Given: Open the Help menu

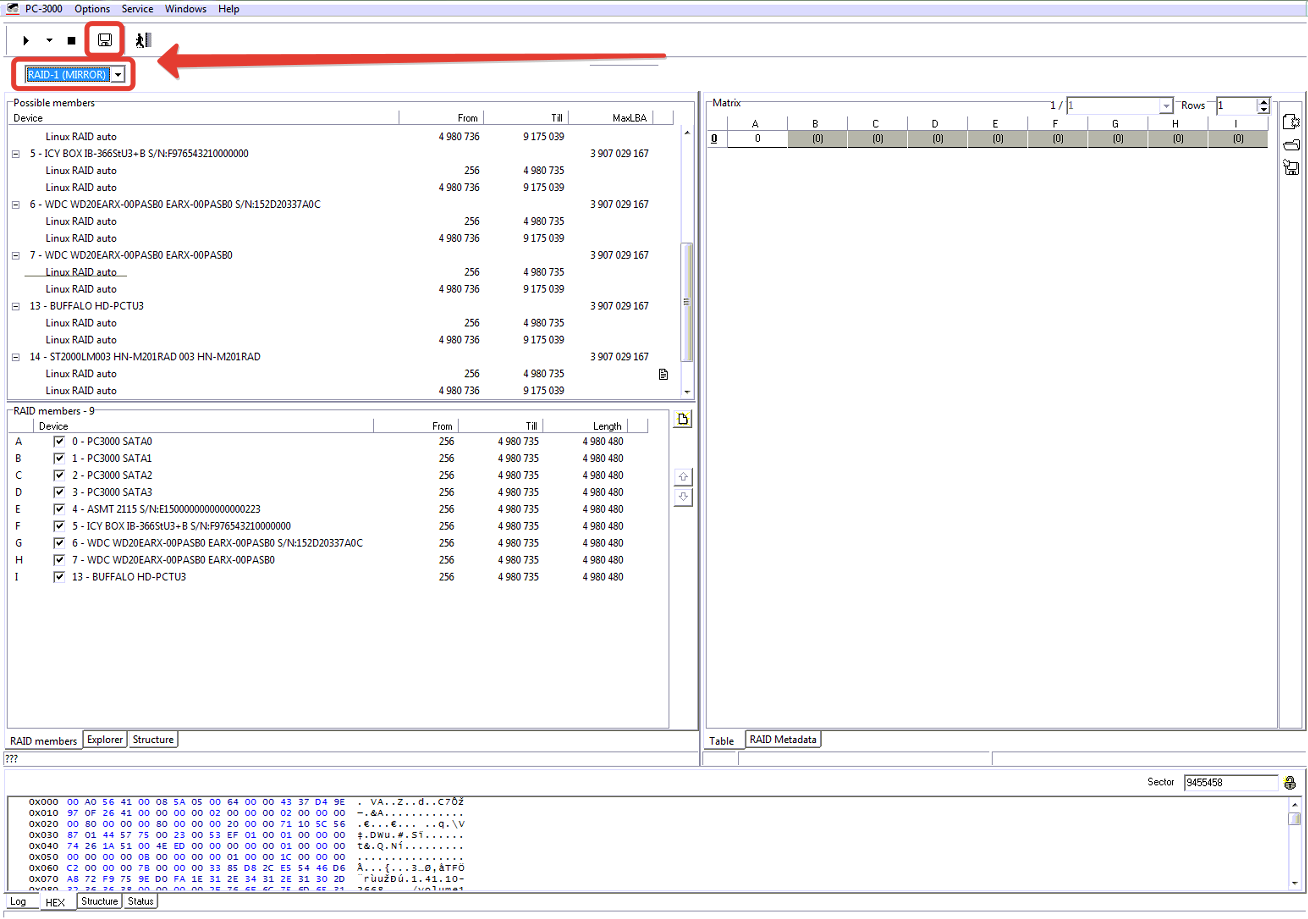Looking at the screenshot, I should [x=229, y=9].
